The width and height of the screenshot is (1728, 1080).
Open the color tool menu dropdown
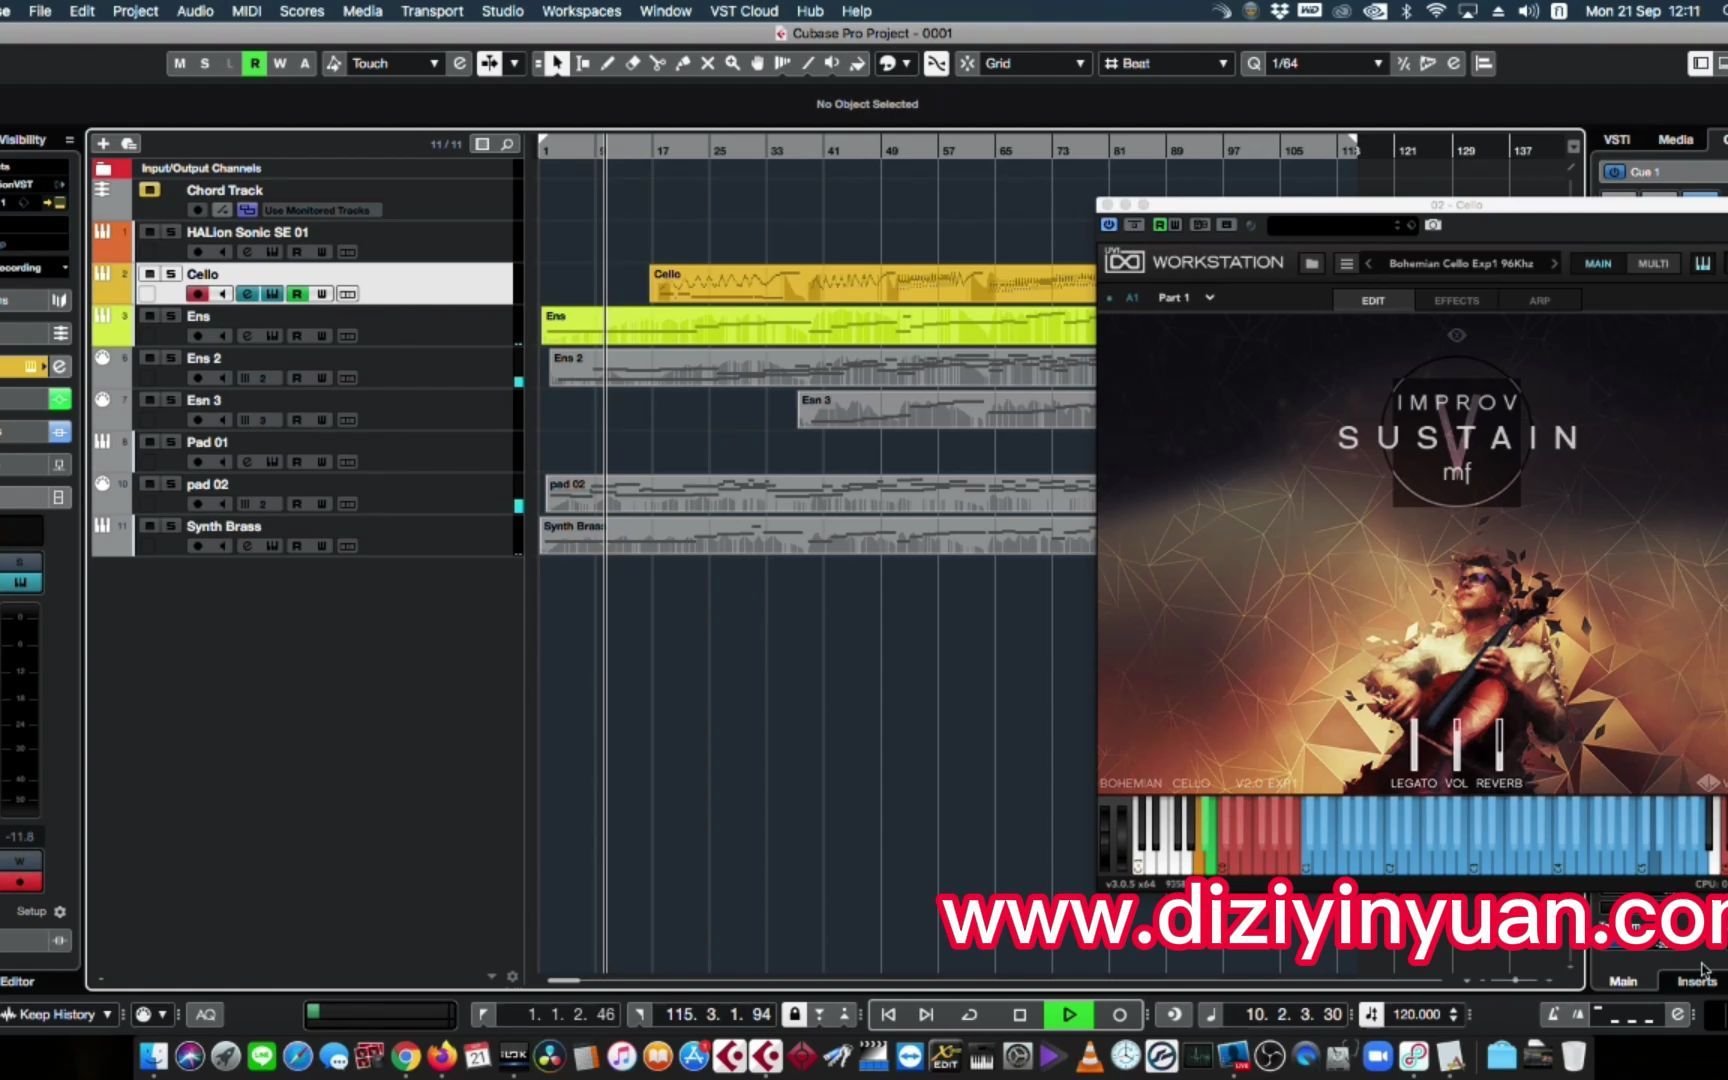click(x=907, y=63)
